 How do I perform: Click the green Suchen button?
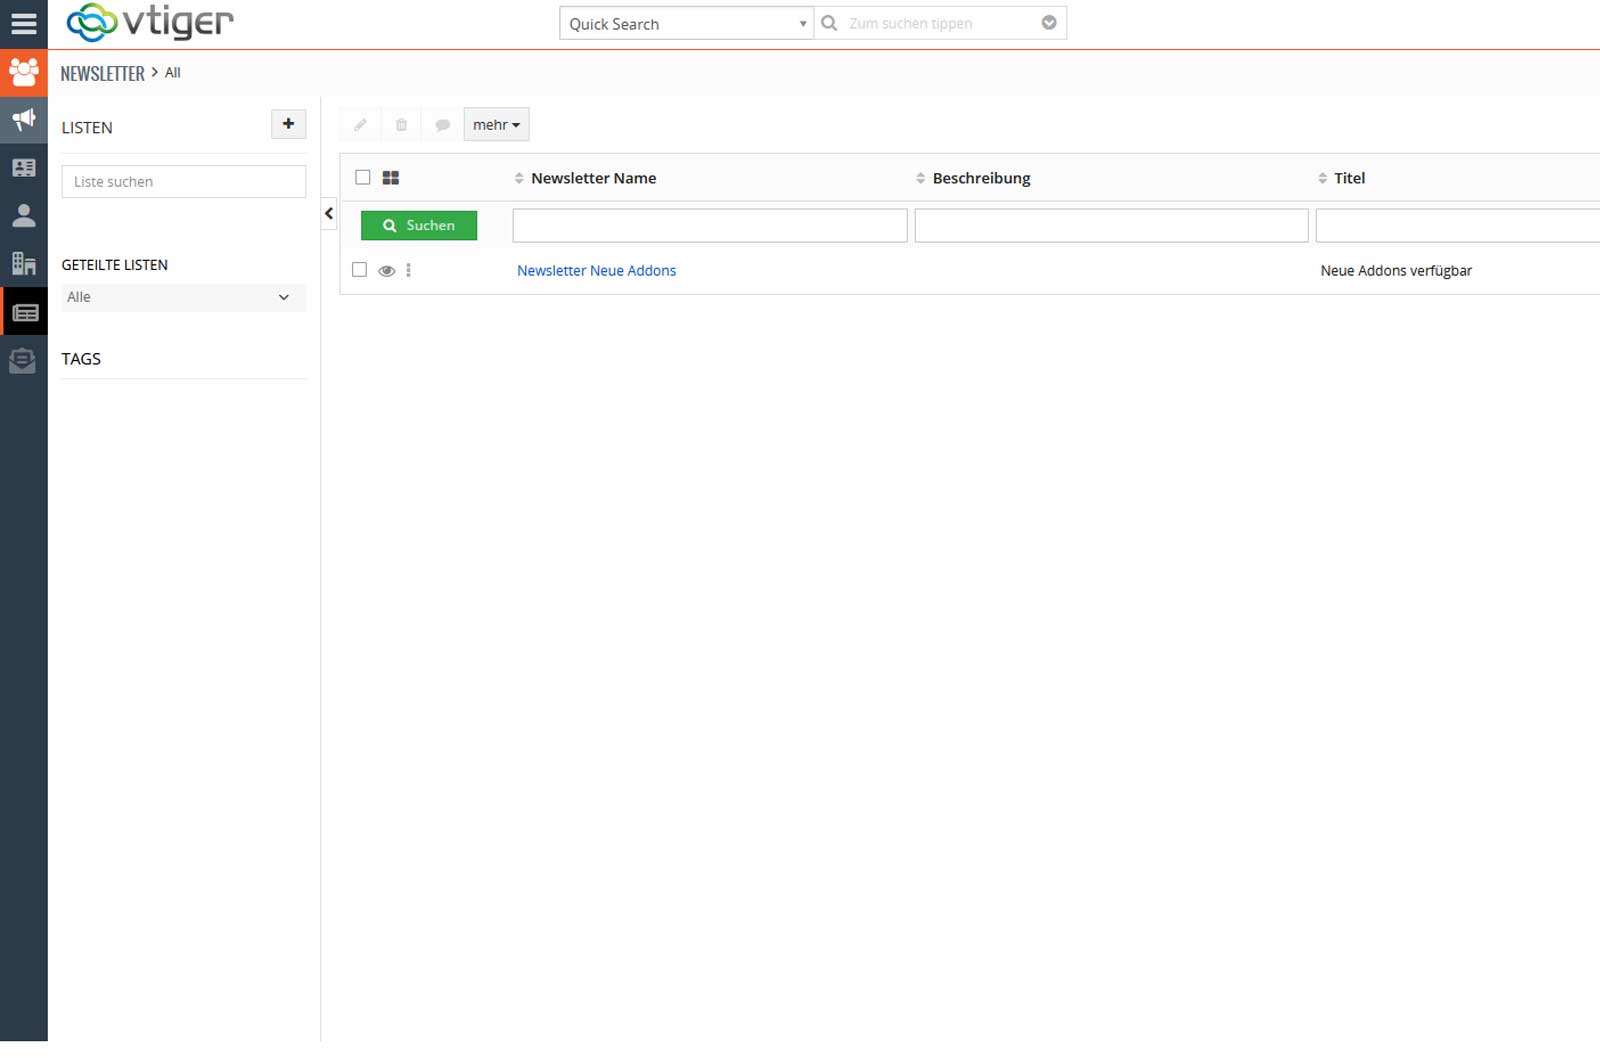(x=419, y=226)
